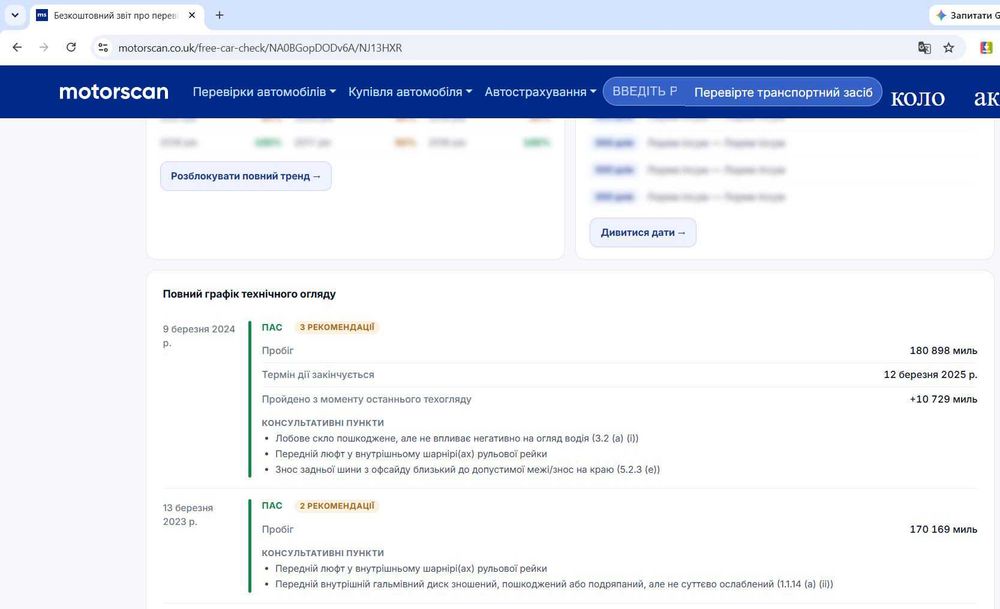Click Перевірте транспортний засіб button

(783, 92)
